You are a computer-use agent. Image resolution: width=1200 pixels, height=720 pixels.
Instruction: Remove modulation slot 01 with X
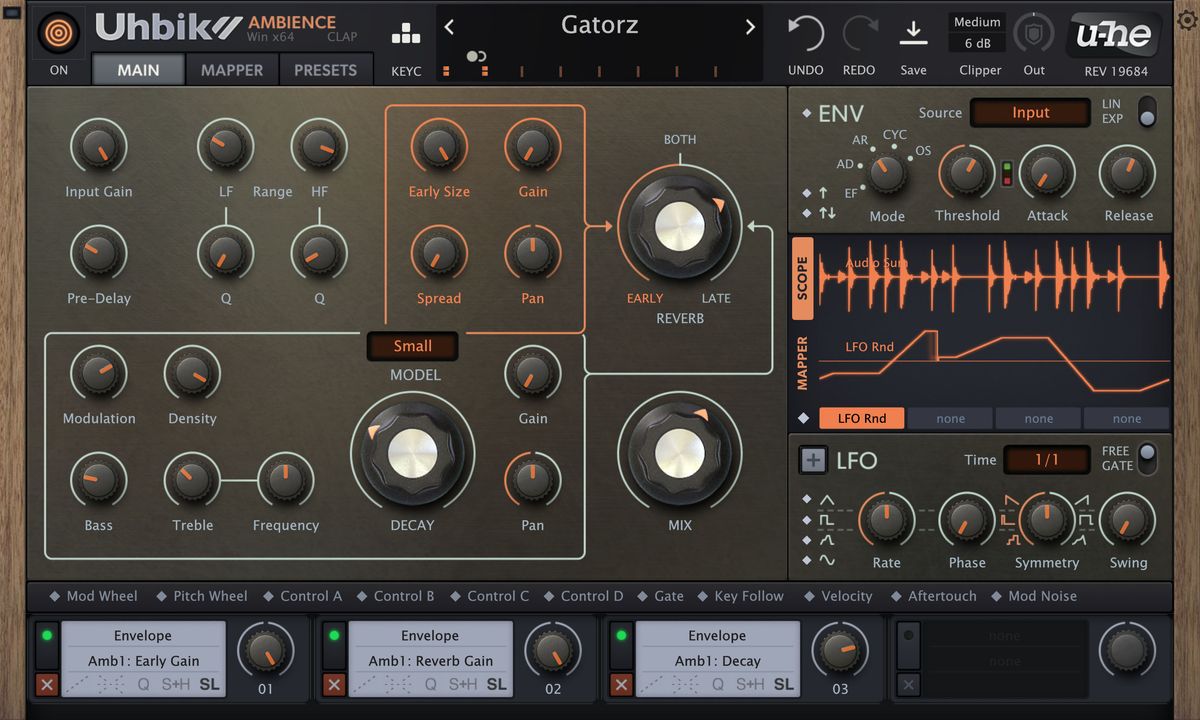click(x=47, y=684)
